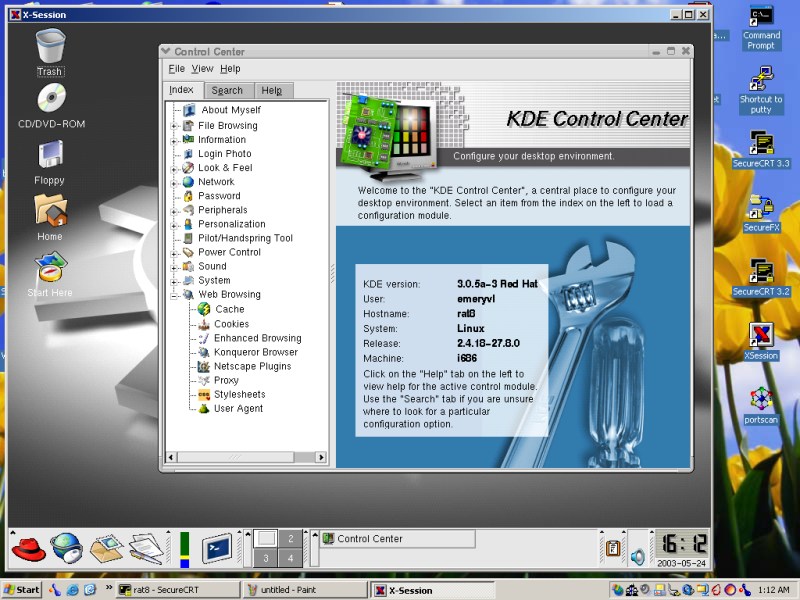The width and height of the screenshot is (800, 600).
Task: Open the web browser globe icon in panel
Action: click(x=66, y=548)
